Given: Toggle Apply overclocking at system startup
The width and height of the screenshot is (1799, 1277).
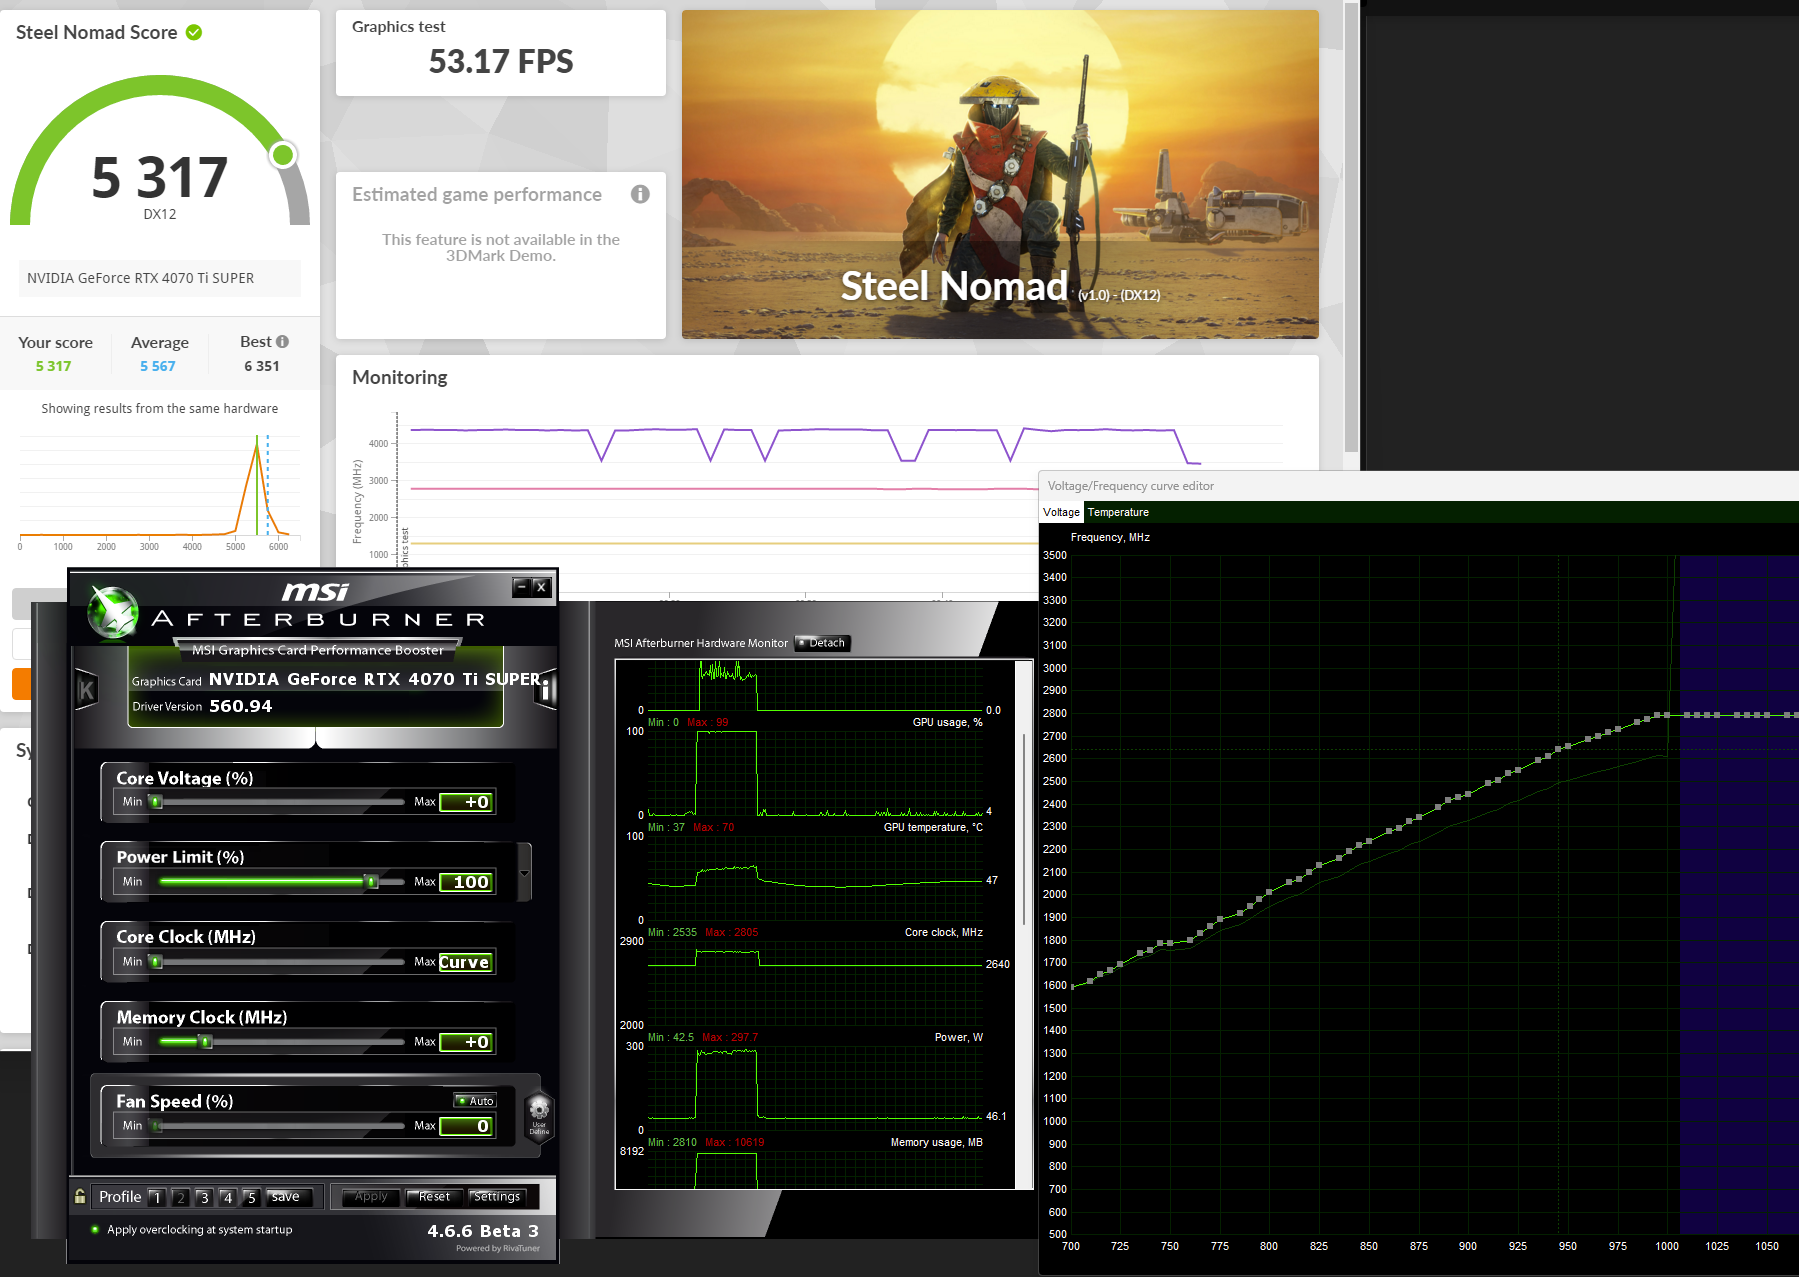Looking at the screenshot, I should [192, 1230].
